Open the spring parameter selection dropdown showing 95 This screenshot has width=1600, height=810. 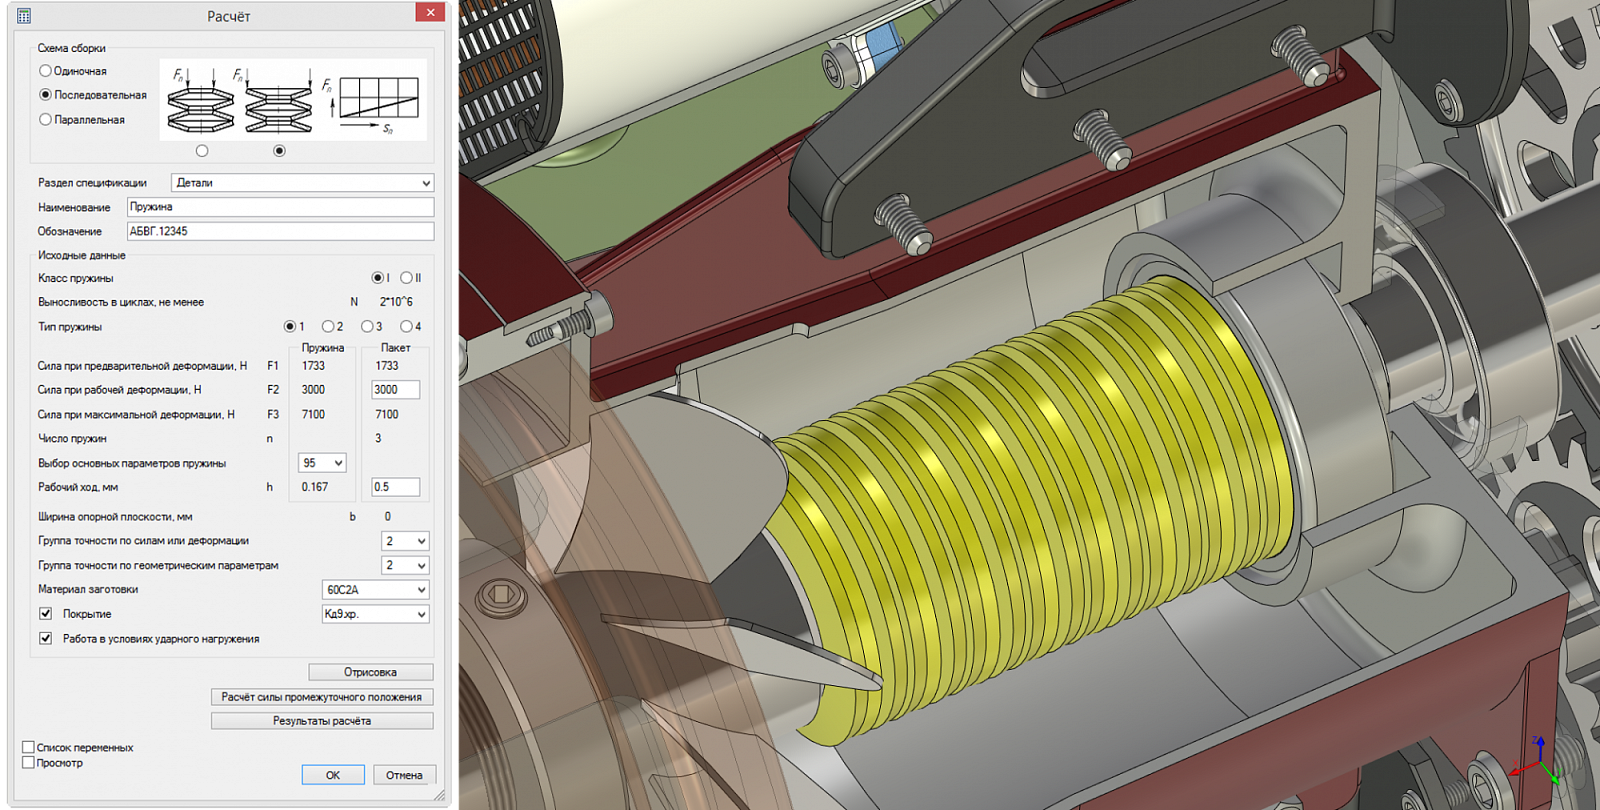322,463
